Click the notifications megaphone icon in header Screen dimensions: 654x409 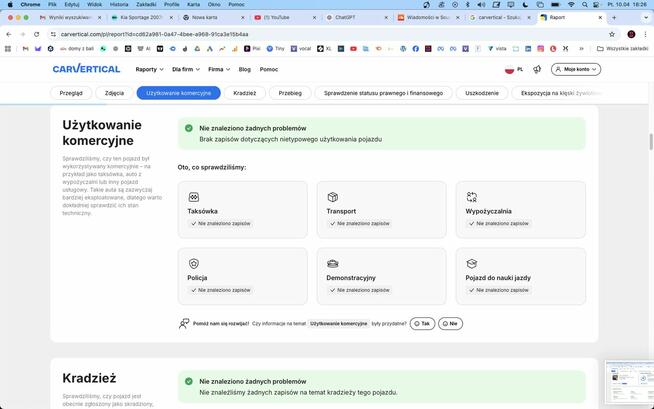pyautogui.click(x=537, y=69)
